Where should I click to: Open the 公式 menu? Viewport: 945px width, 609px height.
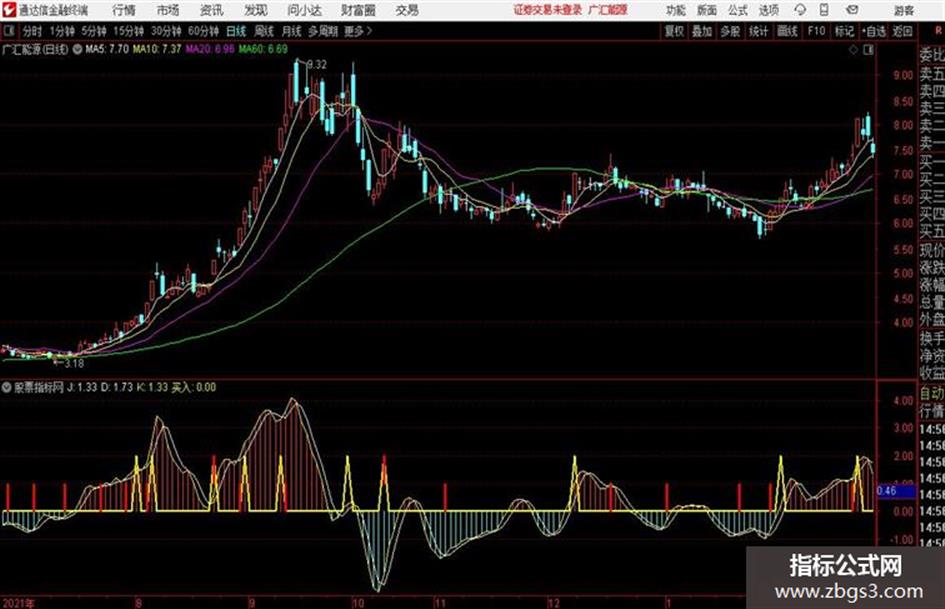[x=738, y=10]
